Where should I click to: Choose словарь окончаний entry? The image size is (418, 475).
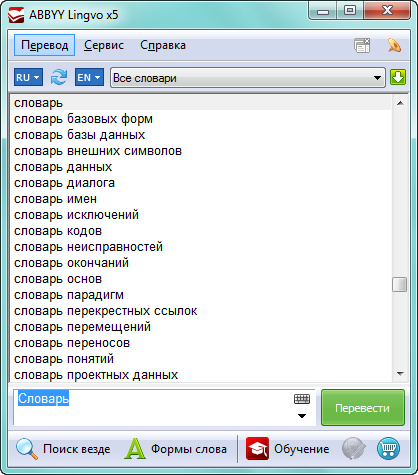coord(201,263)
